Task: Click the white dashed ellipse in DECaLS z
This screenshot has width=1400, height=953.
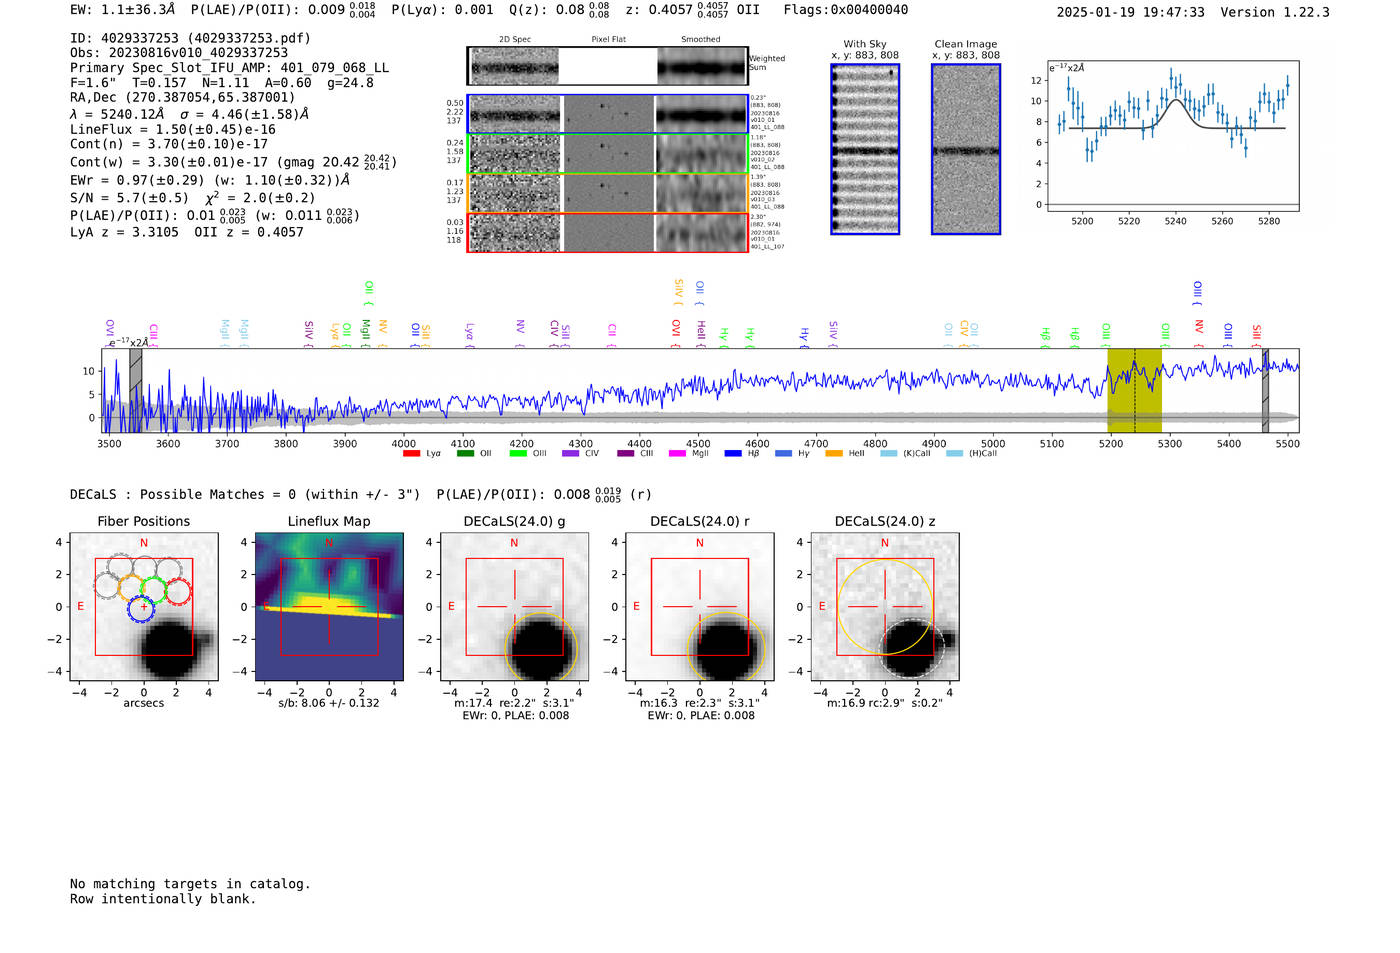Action: pyautogui.click(x=910, y=648)
